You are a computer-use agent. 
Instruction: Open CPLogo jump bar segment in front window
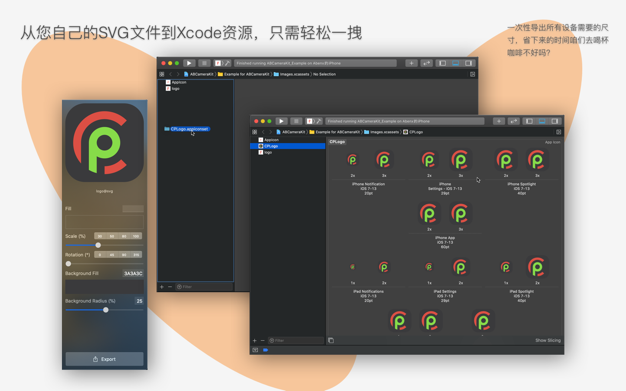(x=413, y=132)
